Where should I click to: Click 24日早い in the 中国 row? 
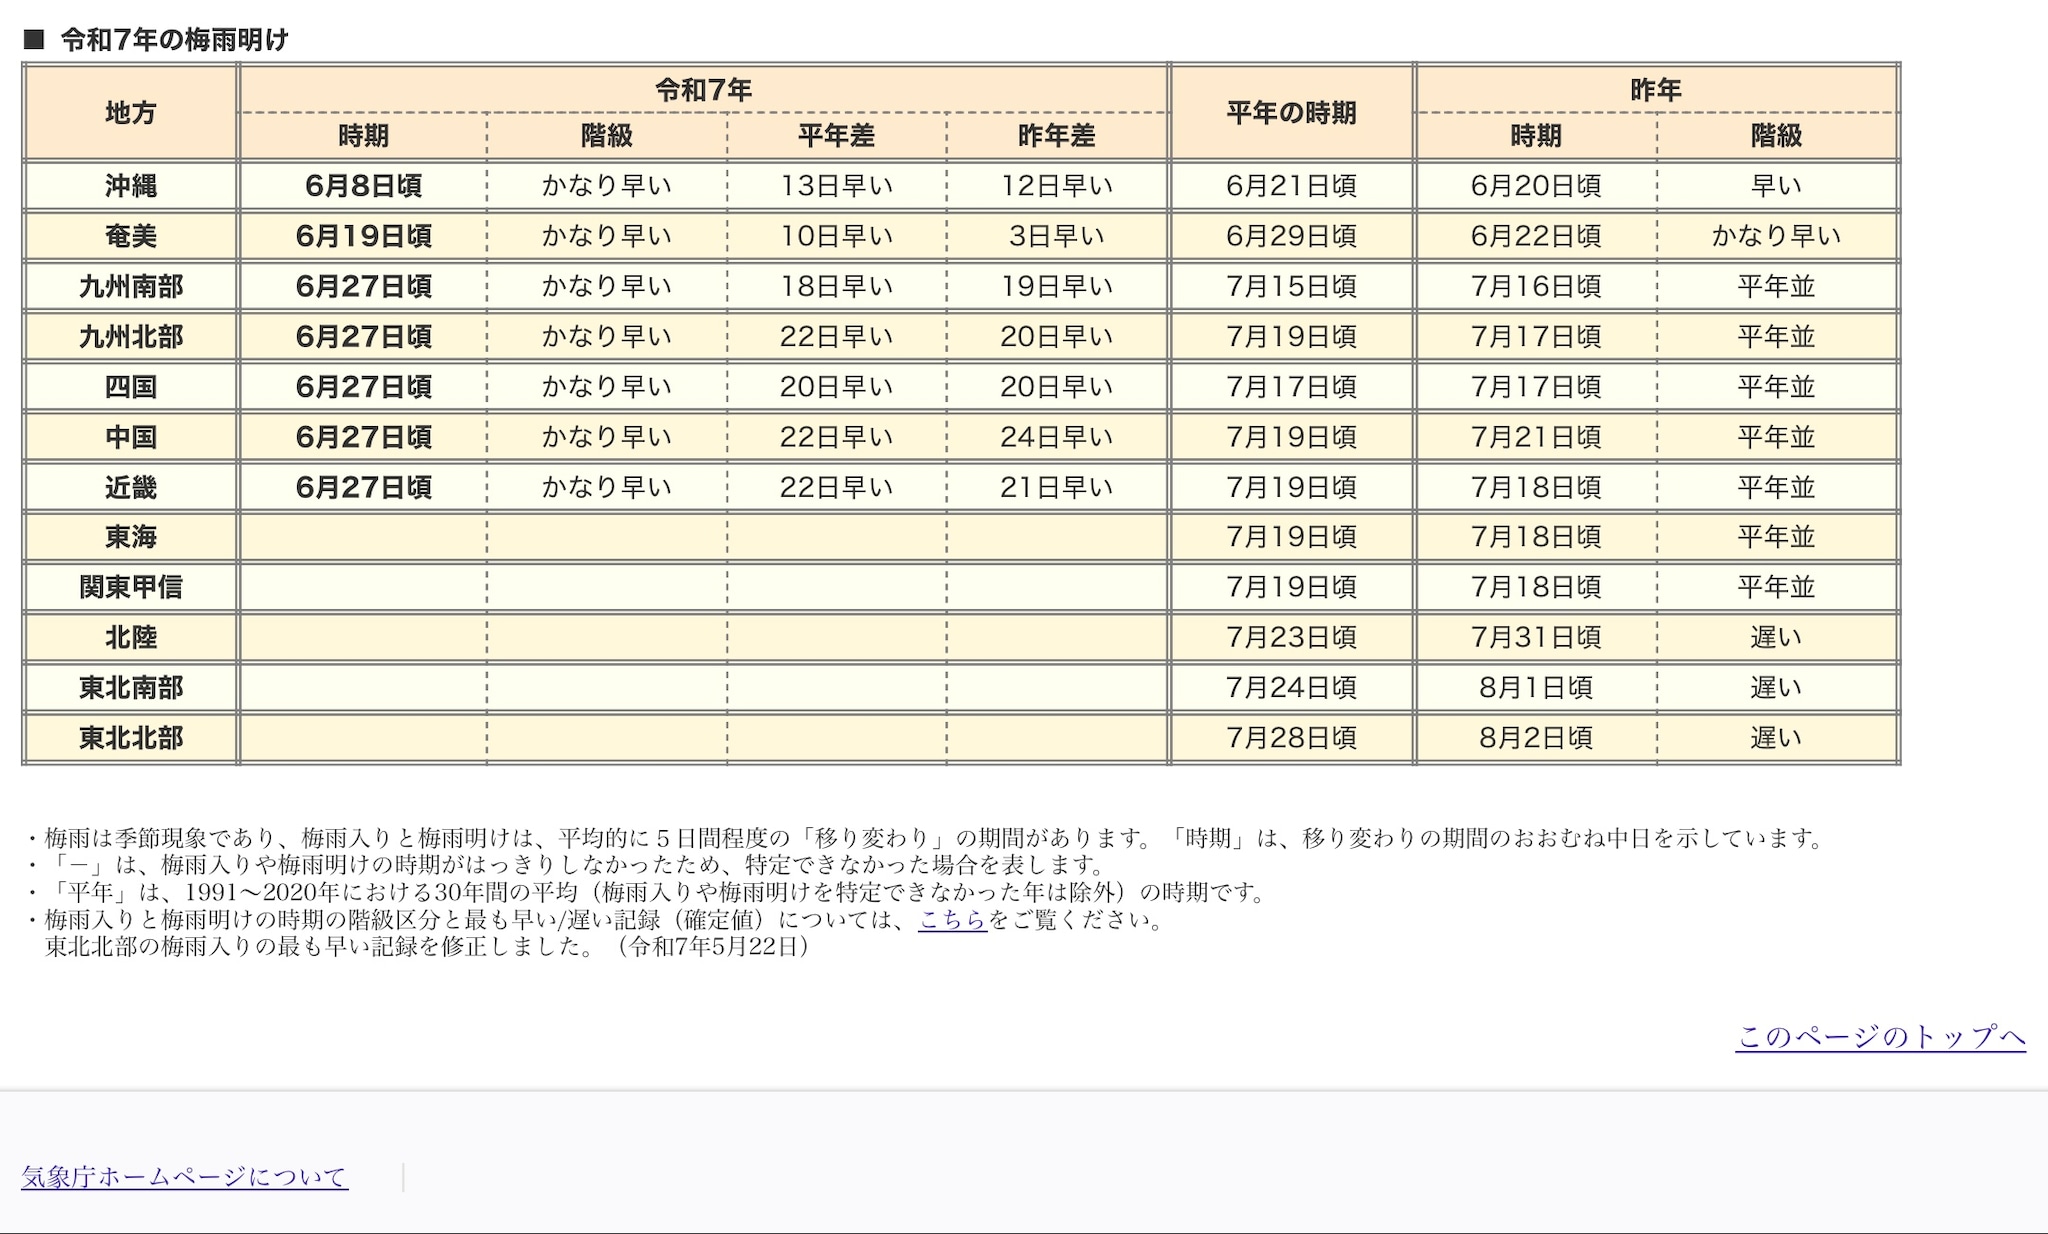click(x=1056, y=437)
